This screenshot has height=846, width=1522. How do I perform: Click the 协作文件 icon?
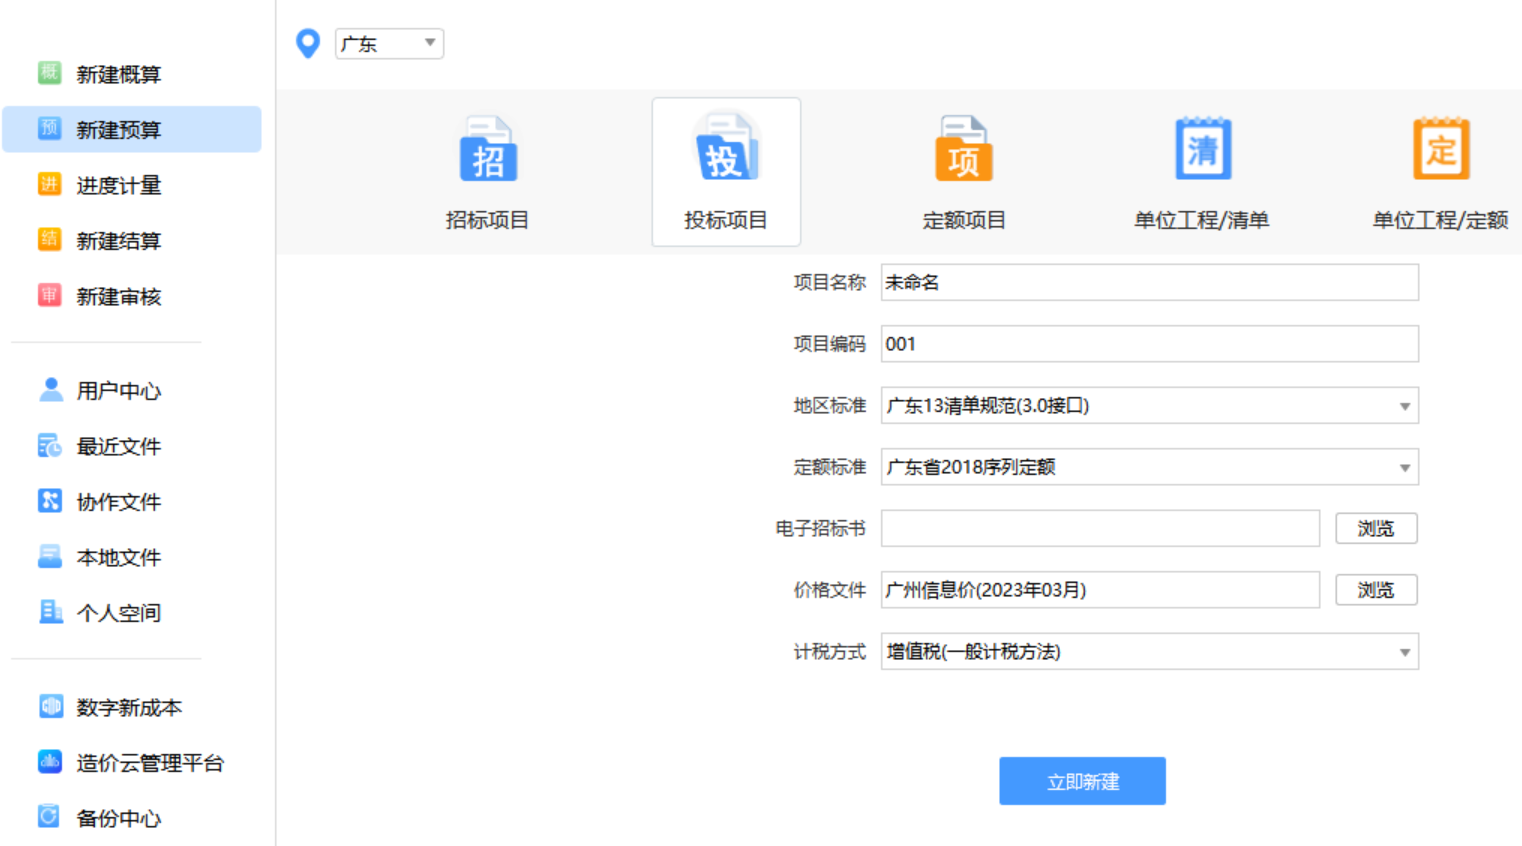click(50, 500)
